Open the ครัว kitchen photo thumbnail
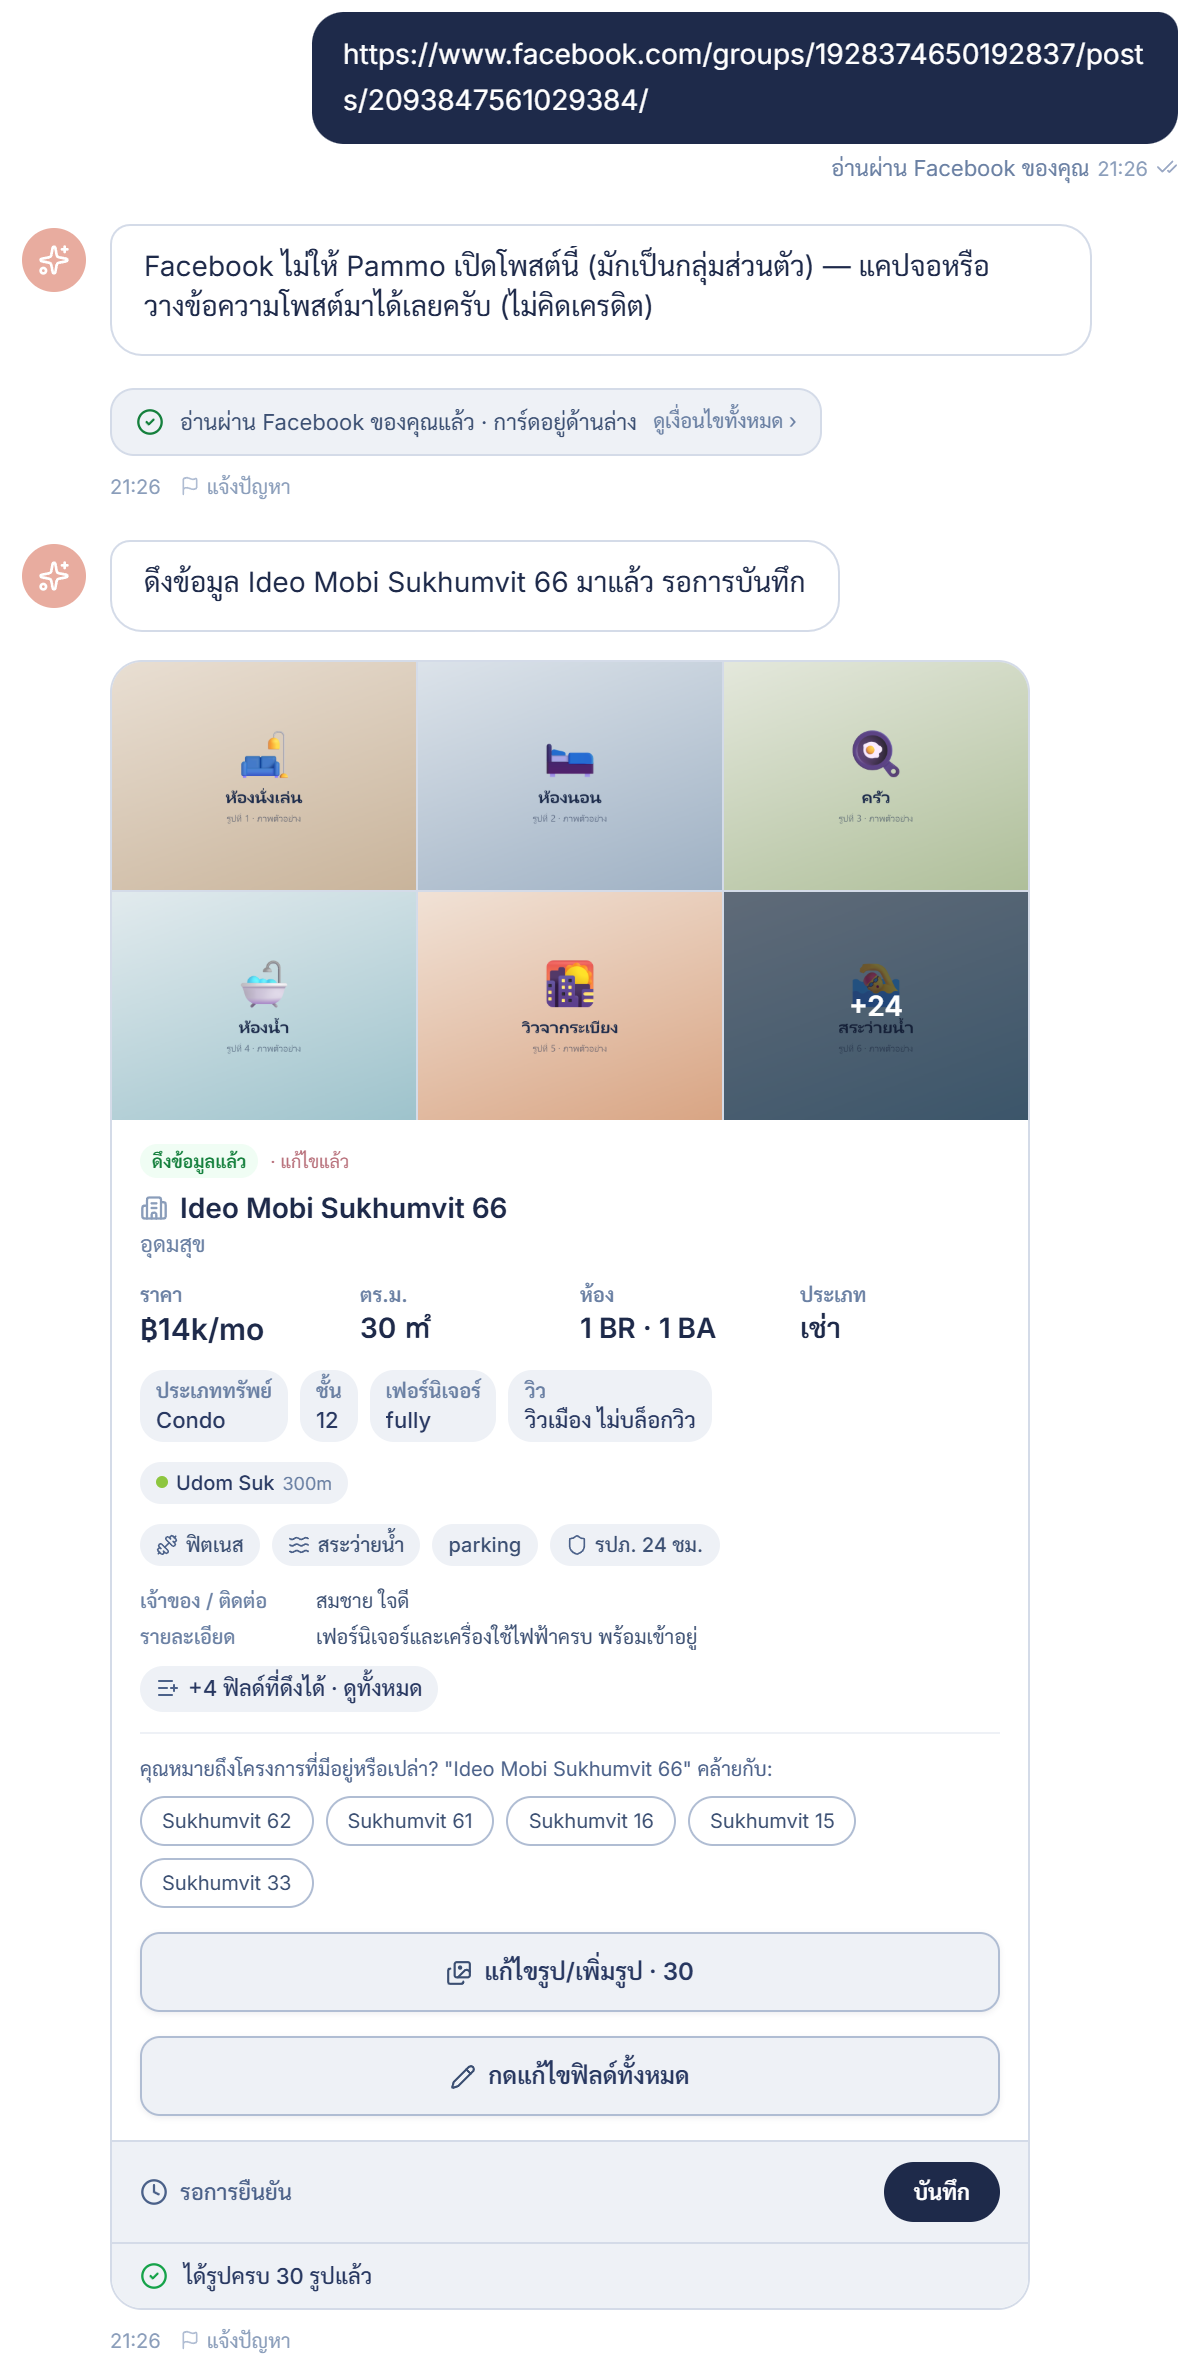 (x=876, y=776)
